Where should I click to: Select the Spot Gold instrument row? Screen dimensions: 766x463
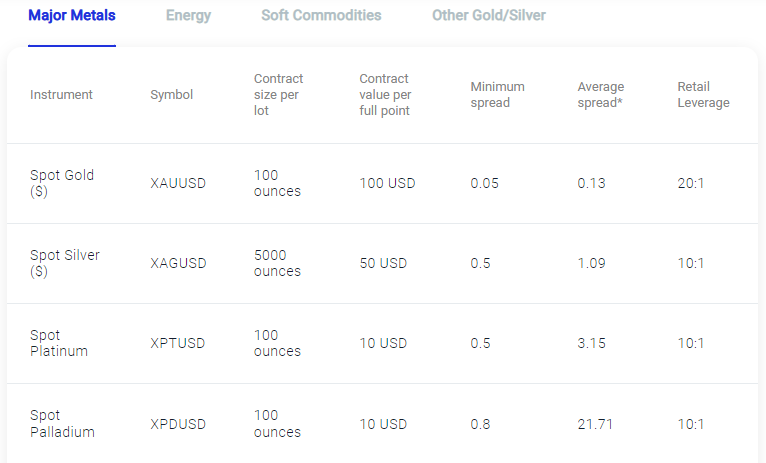click(x=383, y=184)
